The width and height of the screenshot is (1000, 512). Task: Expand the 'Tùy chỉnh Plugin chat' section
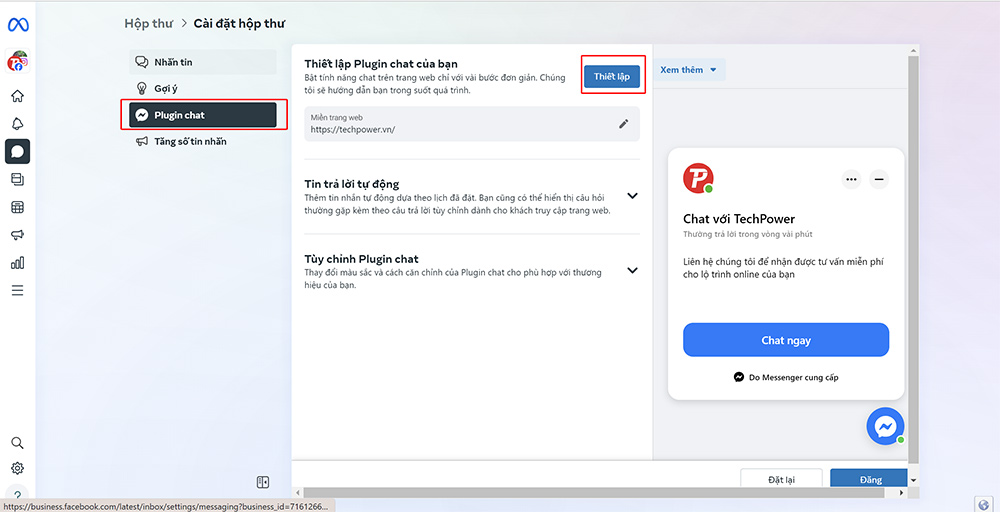click(632, 270)
